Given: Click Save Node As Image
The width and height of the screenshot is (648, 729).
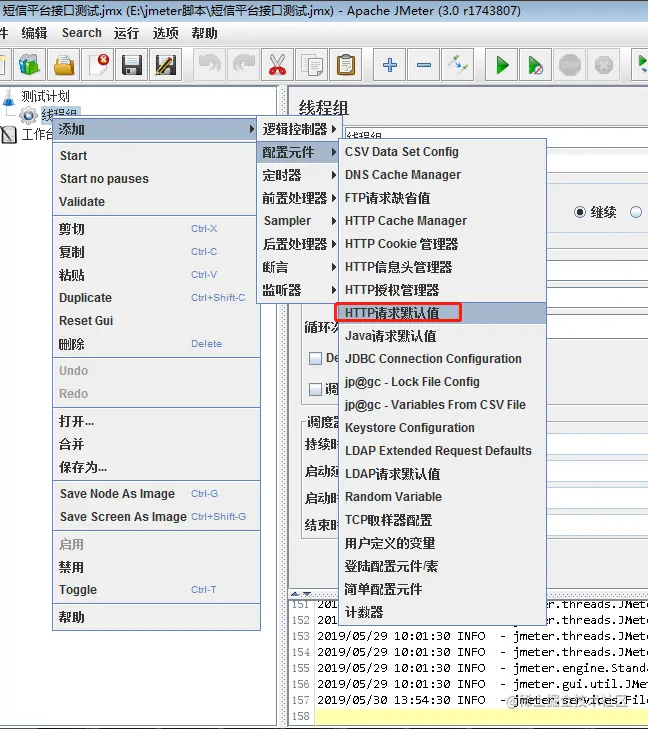Looking at the screenshot, I should (x=156, y=493).
